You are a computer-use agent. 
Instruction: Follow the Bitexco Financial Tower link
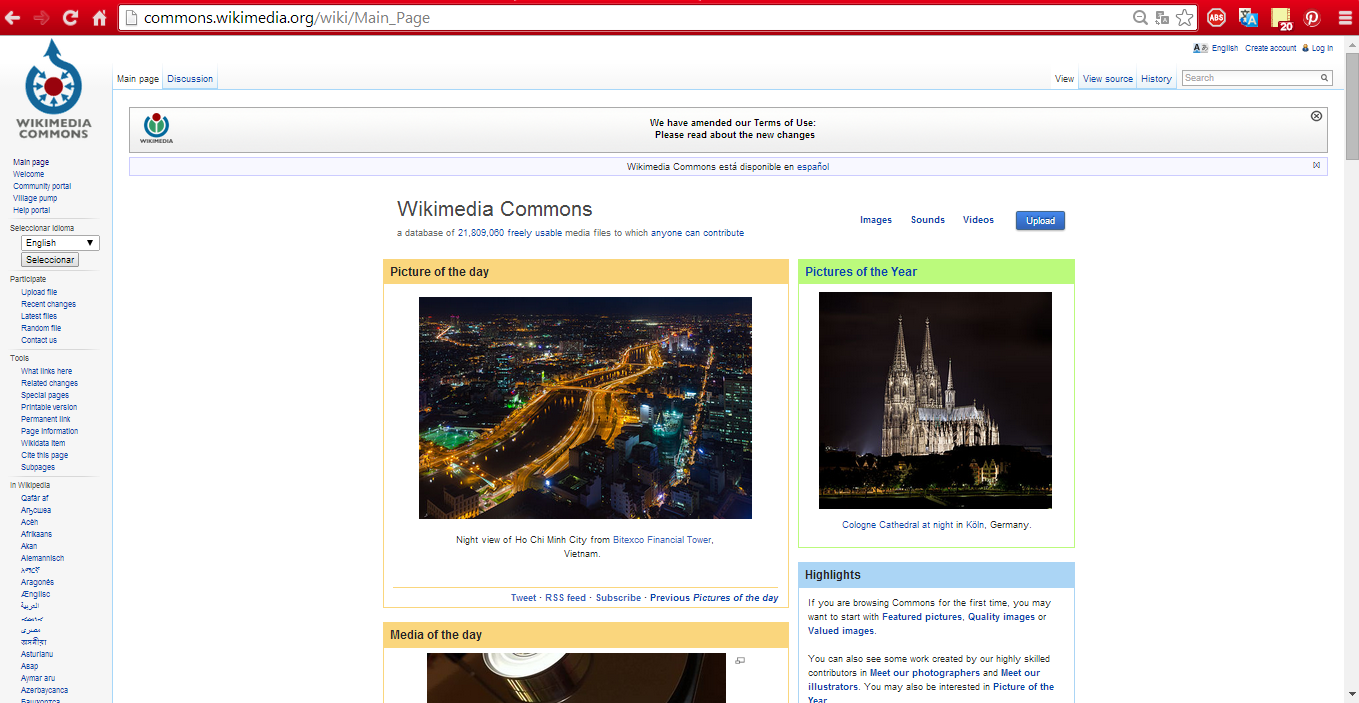(x=662, y=540)
